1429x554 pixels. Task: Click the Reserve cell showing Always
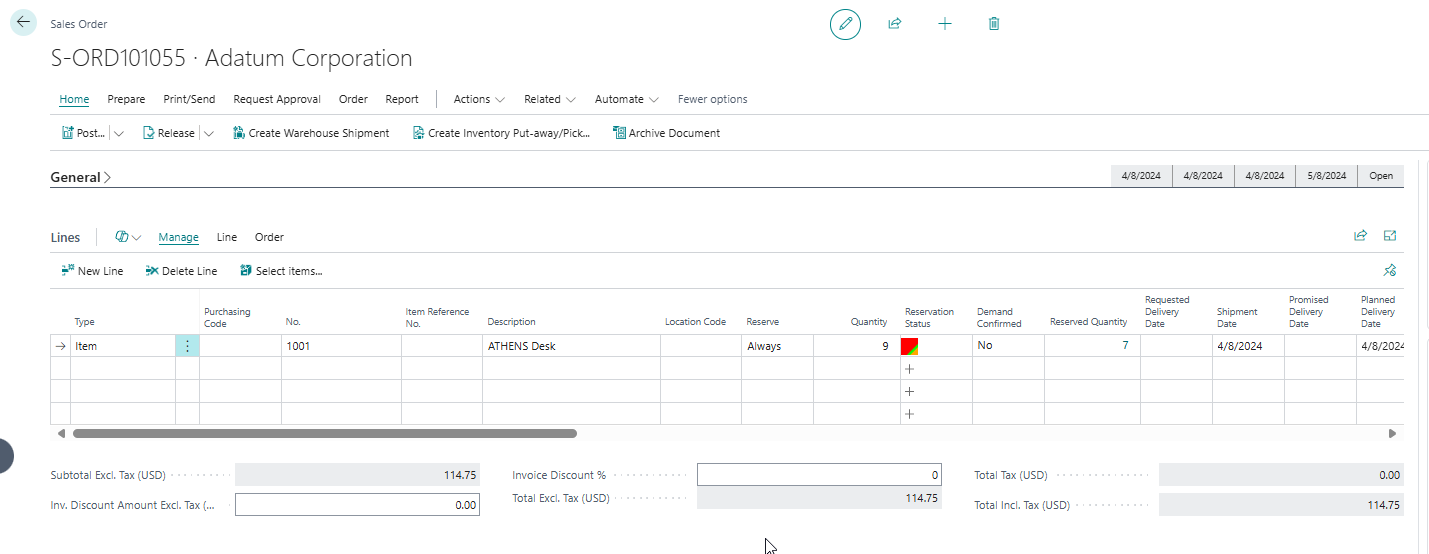[x=777, y=346]
